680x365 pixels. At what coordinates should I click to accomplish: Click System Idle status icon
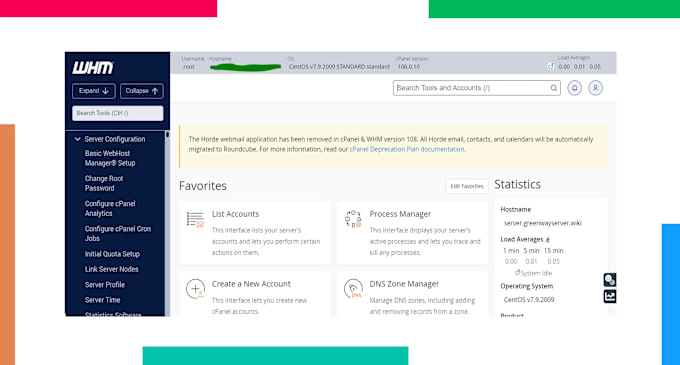tap(517, 273)
